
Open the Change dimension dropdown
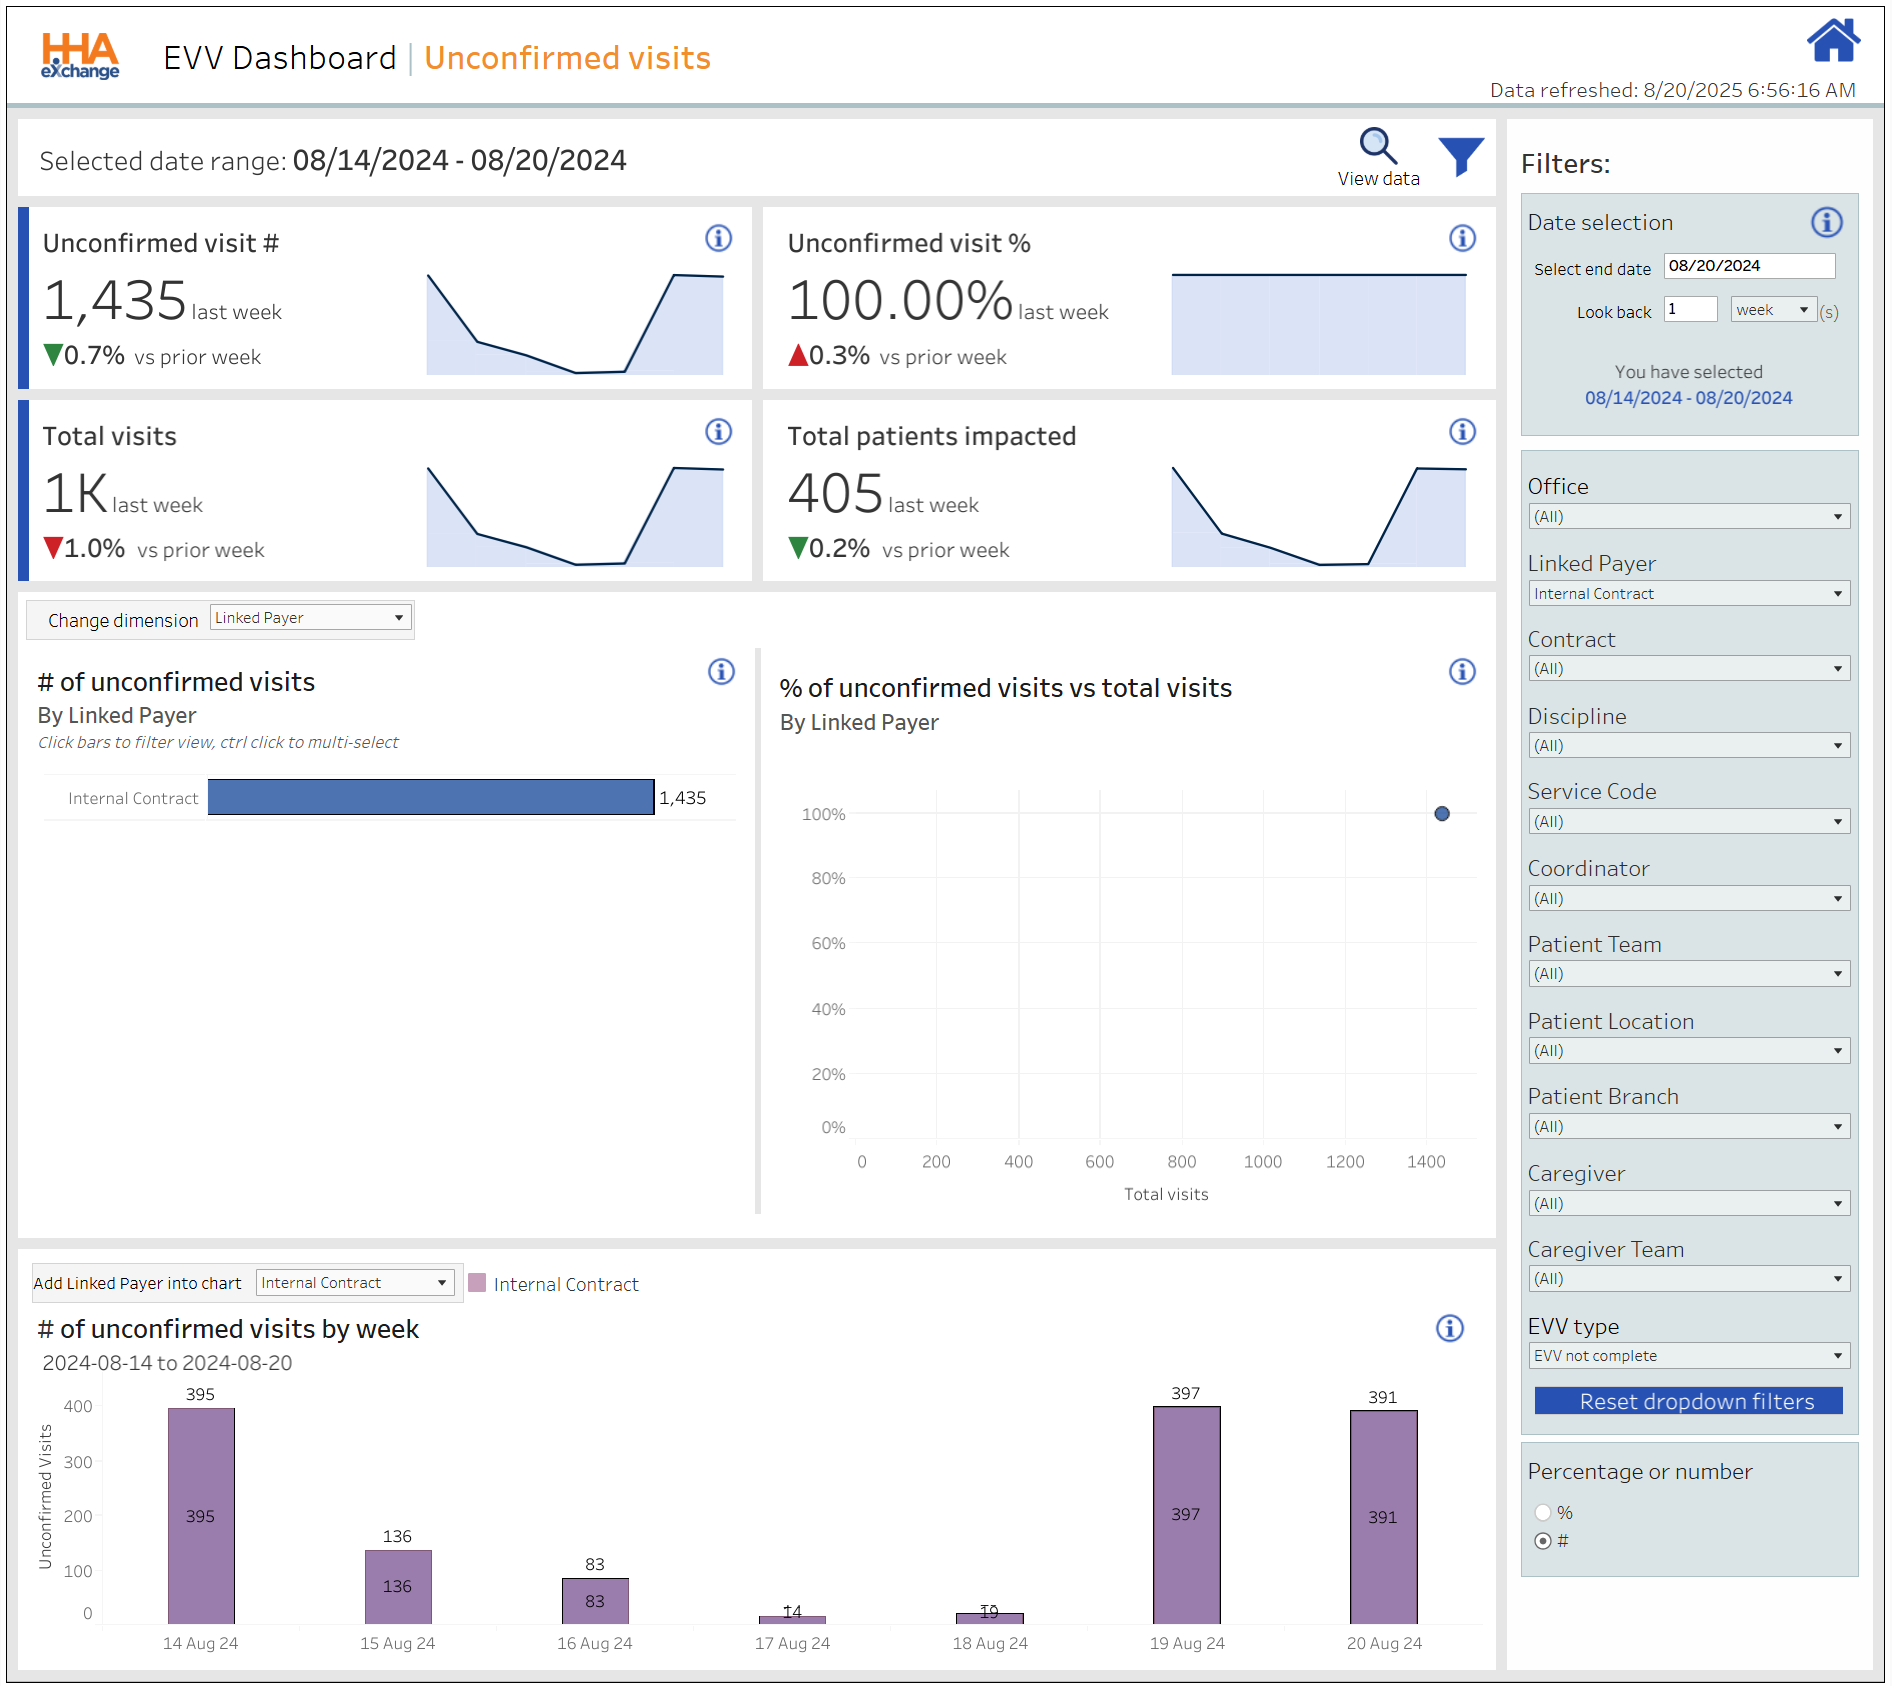[310, 618]
